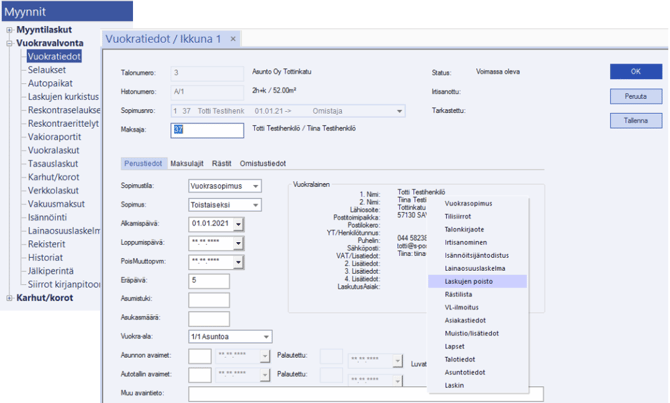Expand the Karhut/korot root node

9,297
